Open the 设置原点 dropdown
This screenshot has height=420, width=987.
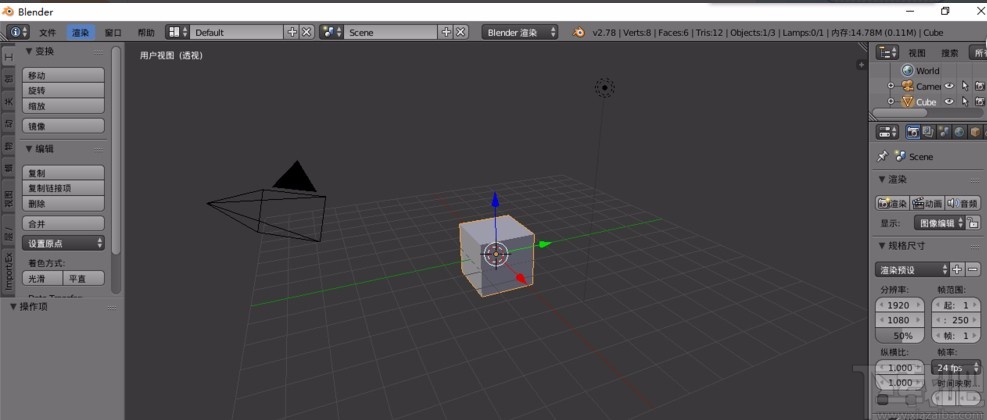tap(64, 243)
